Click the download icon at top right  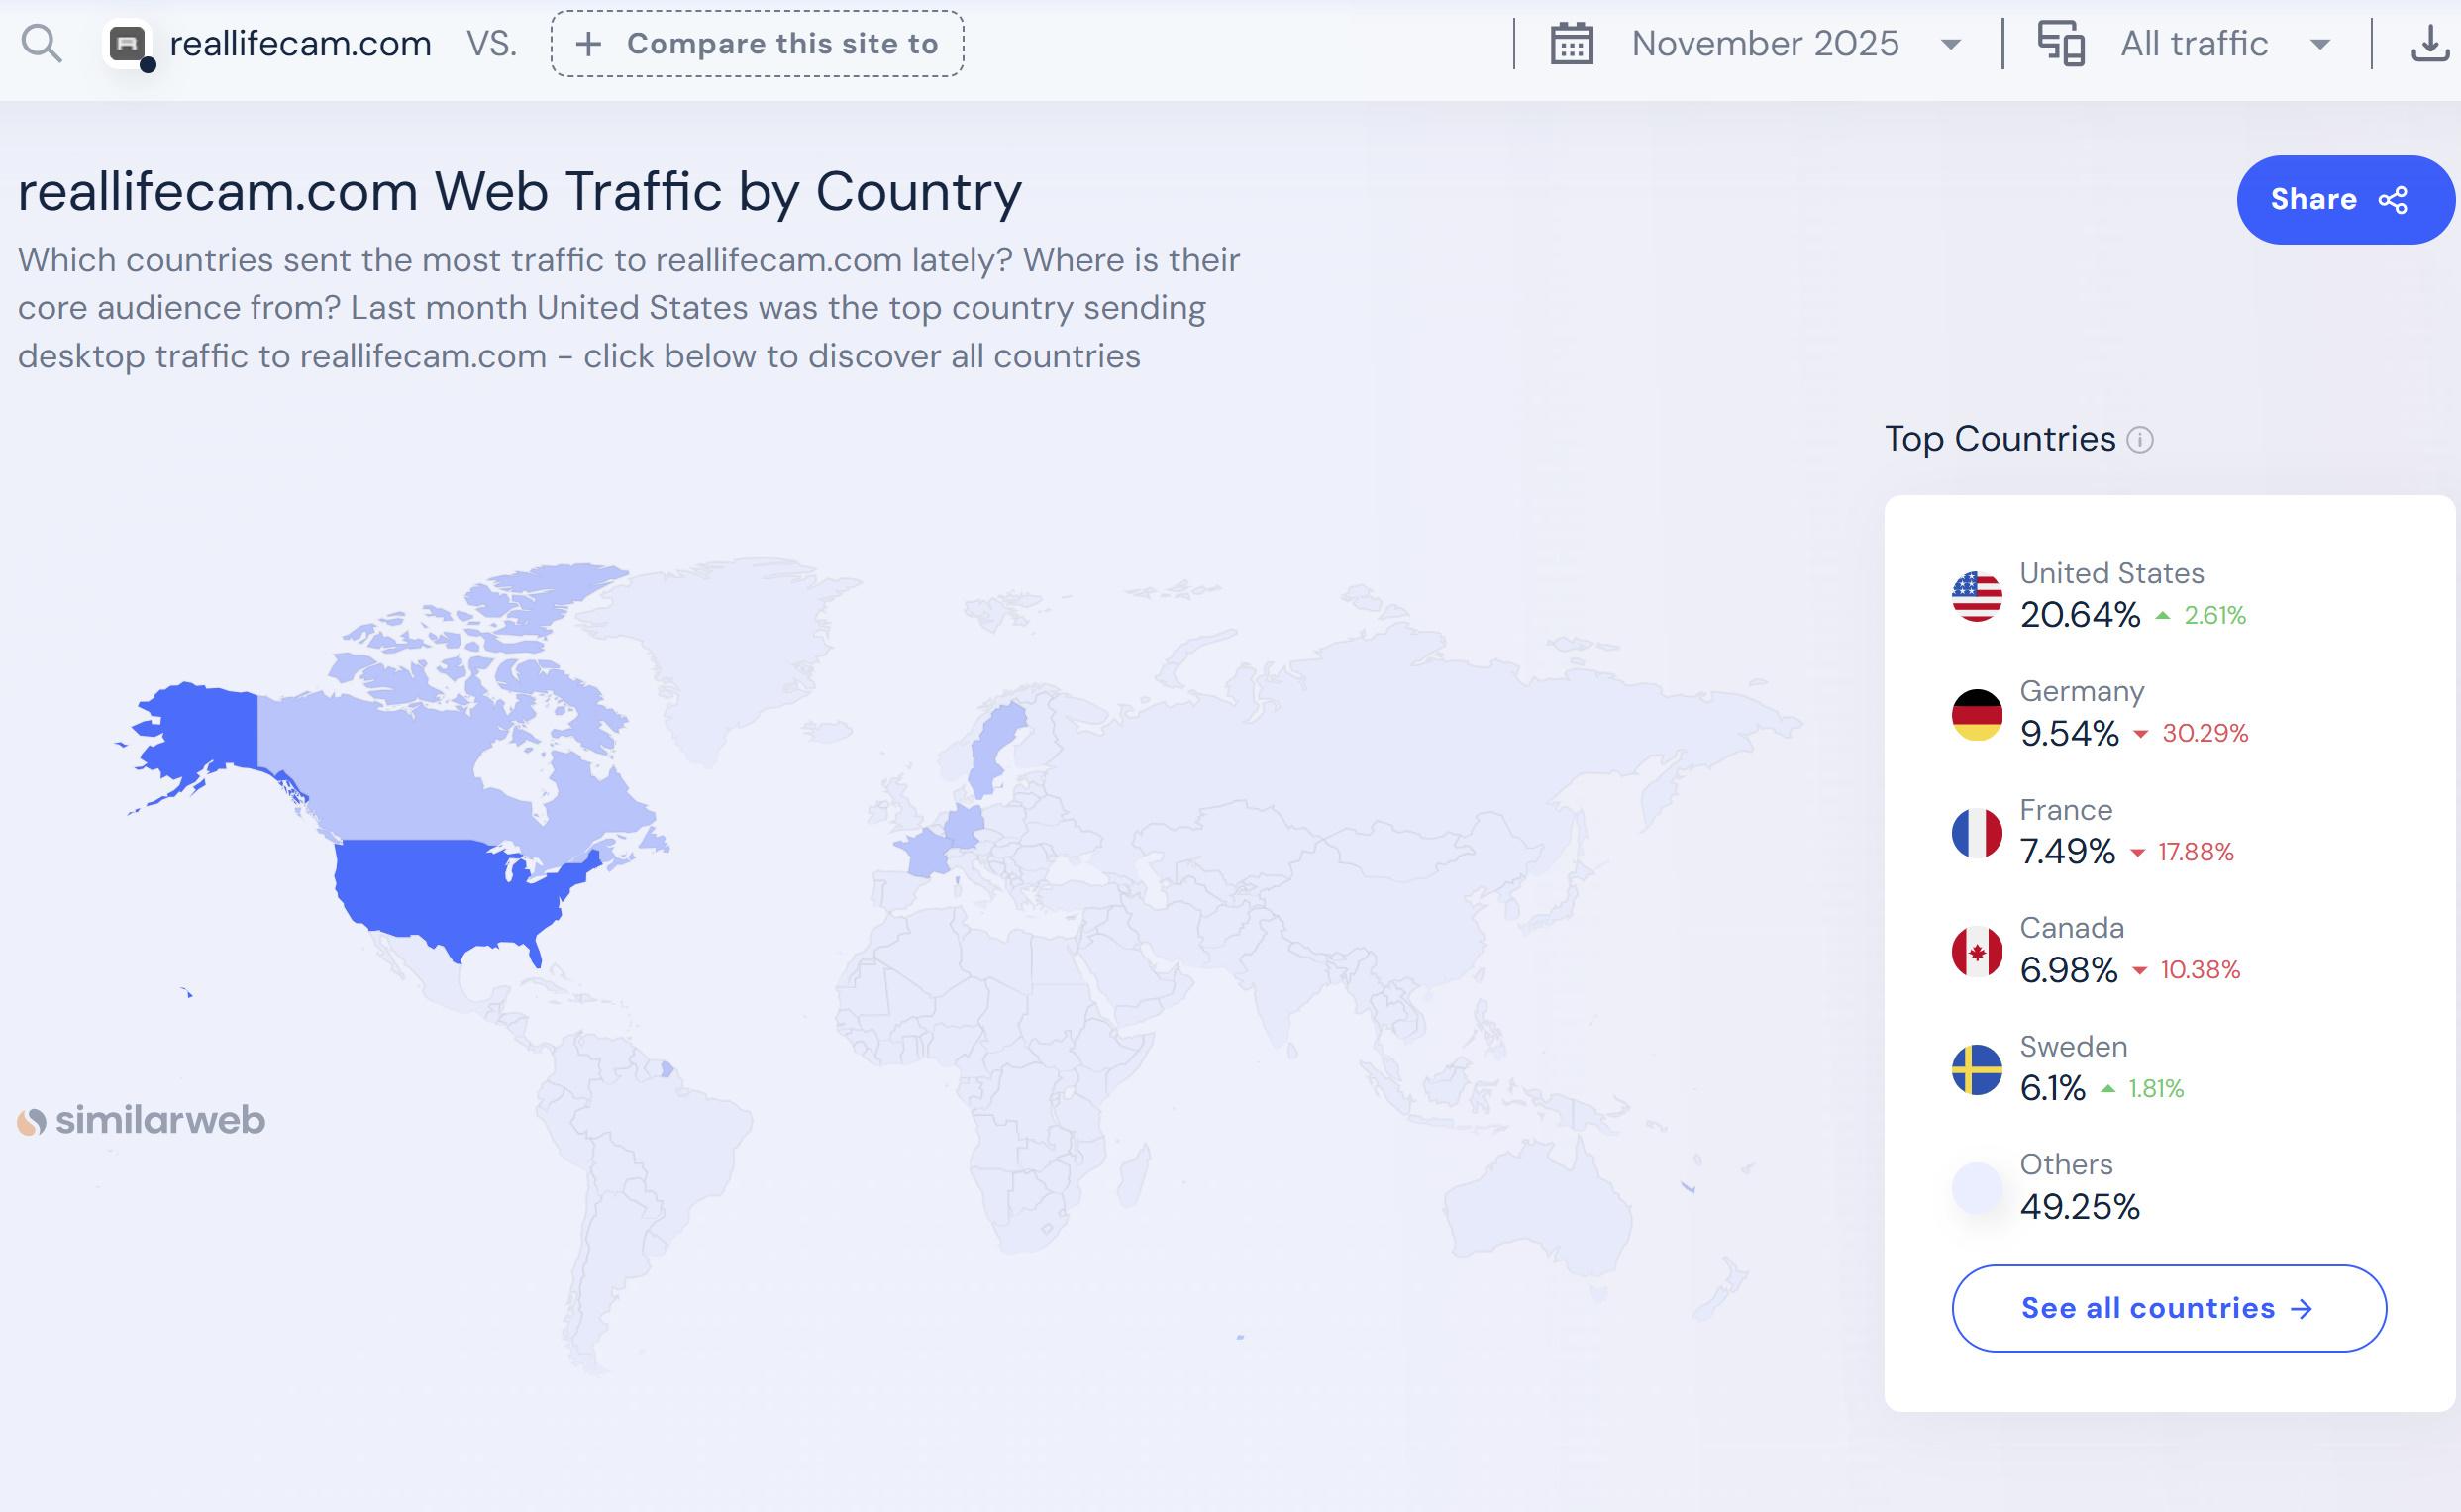pos(2430,44)
